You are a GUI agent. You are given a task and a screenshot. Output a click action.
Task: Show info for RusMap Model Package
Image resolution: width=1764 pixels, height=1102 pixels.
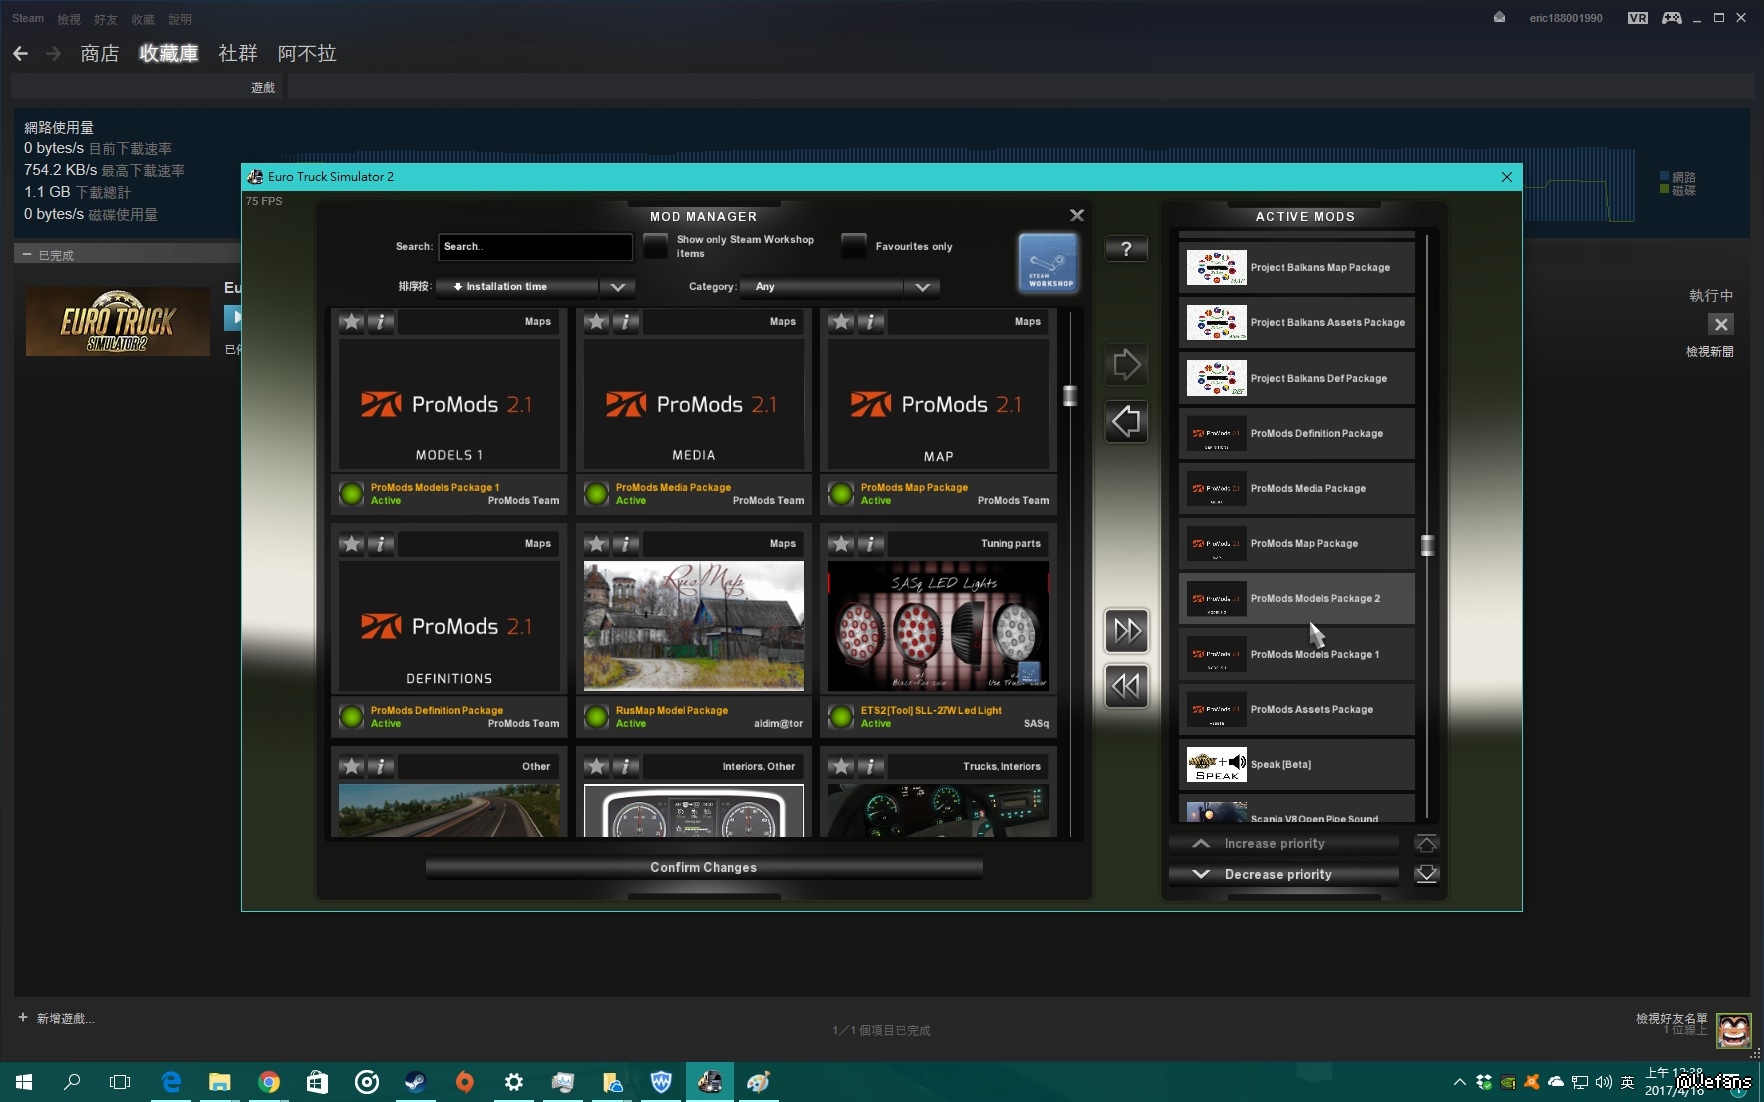(625, 544)
